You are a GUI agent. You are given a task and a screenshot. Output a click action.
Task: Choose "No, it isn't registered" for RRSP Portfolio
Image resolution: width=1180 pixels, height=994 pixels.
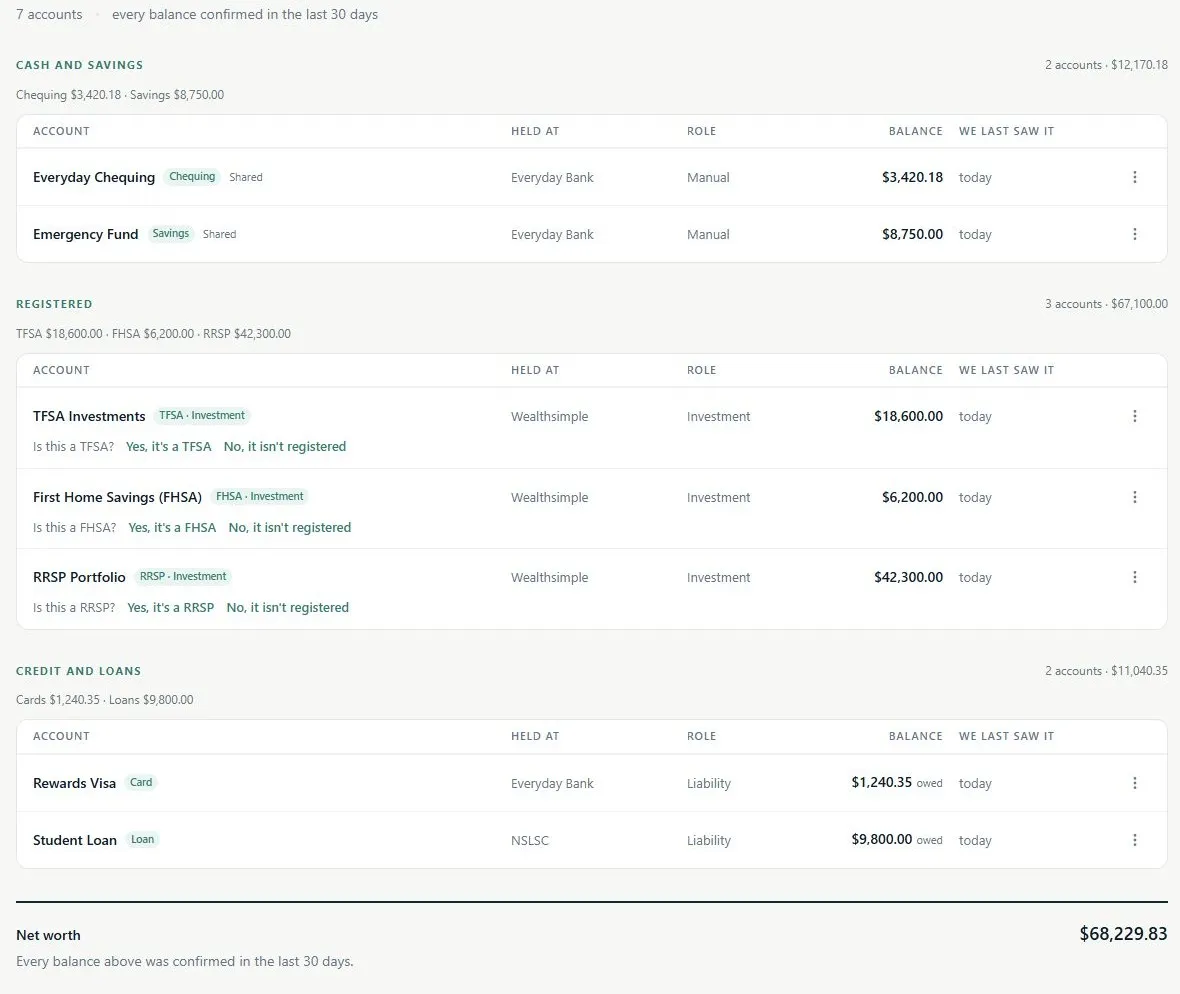pyautogui.click(x=287, y=607)
